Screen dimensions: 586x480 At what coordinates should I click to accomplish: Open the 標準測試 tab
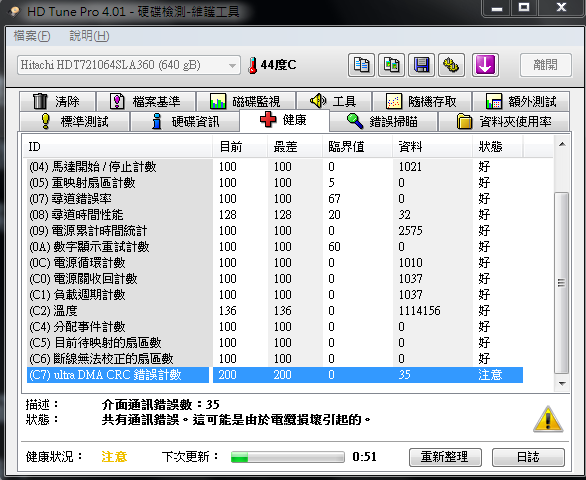74,121
